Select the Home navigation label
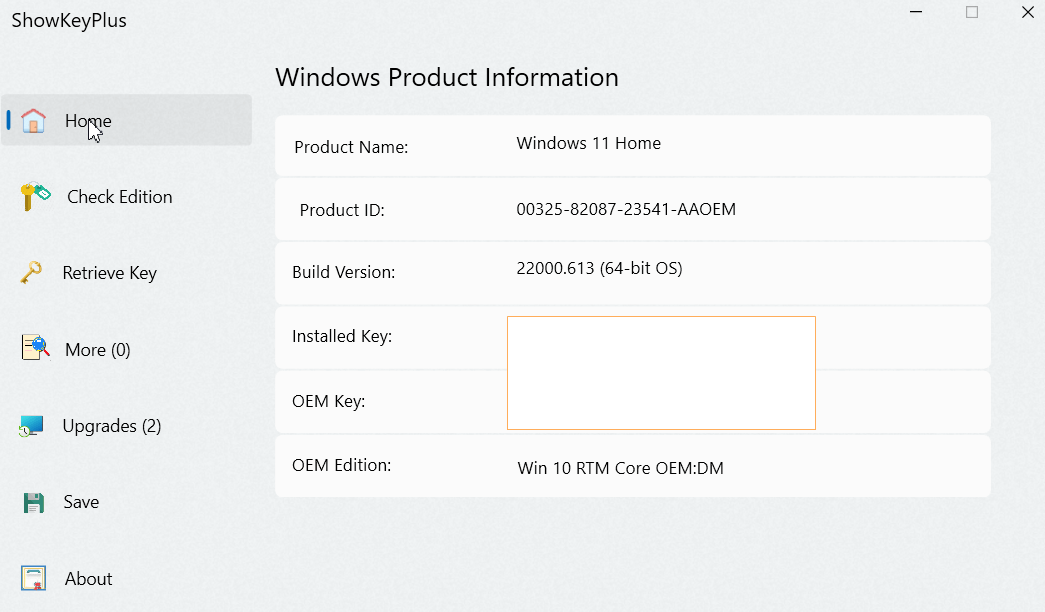 (88, 121)
